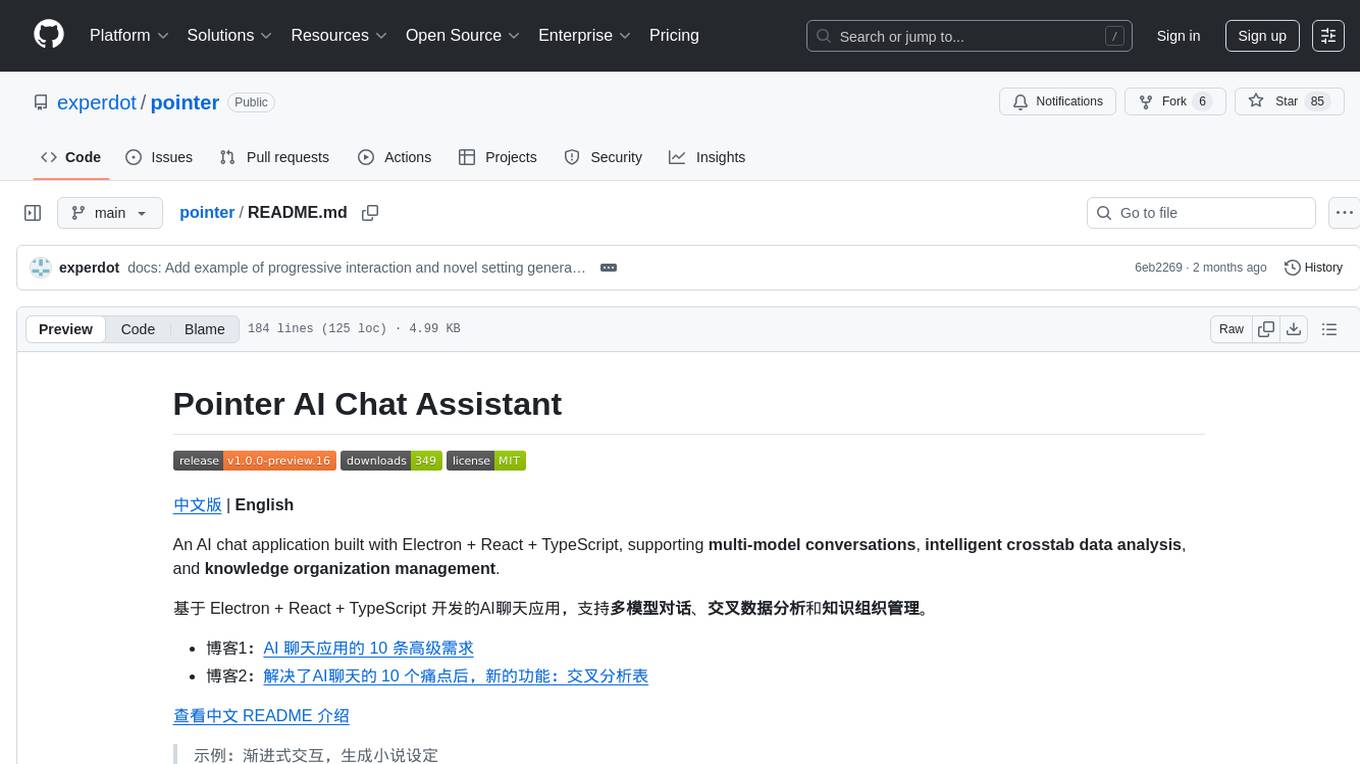Open the latest commit message link

point(356,268)
